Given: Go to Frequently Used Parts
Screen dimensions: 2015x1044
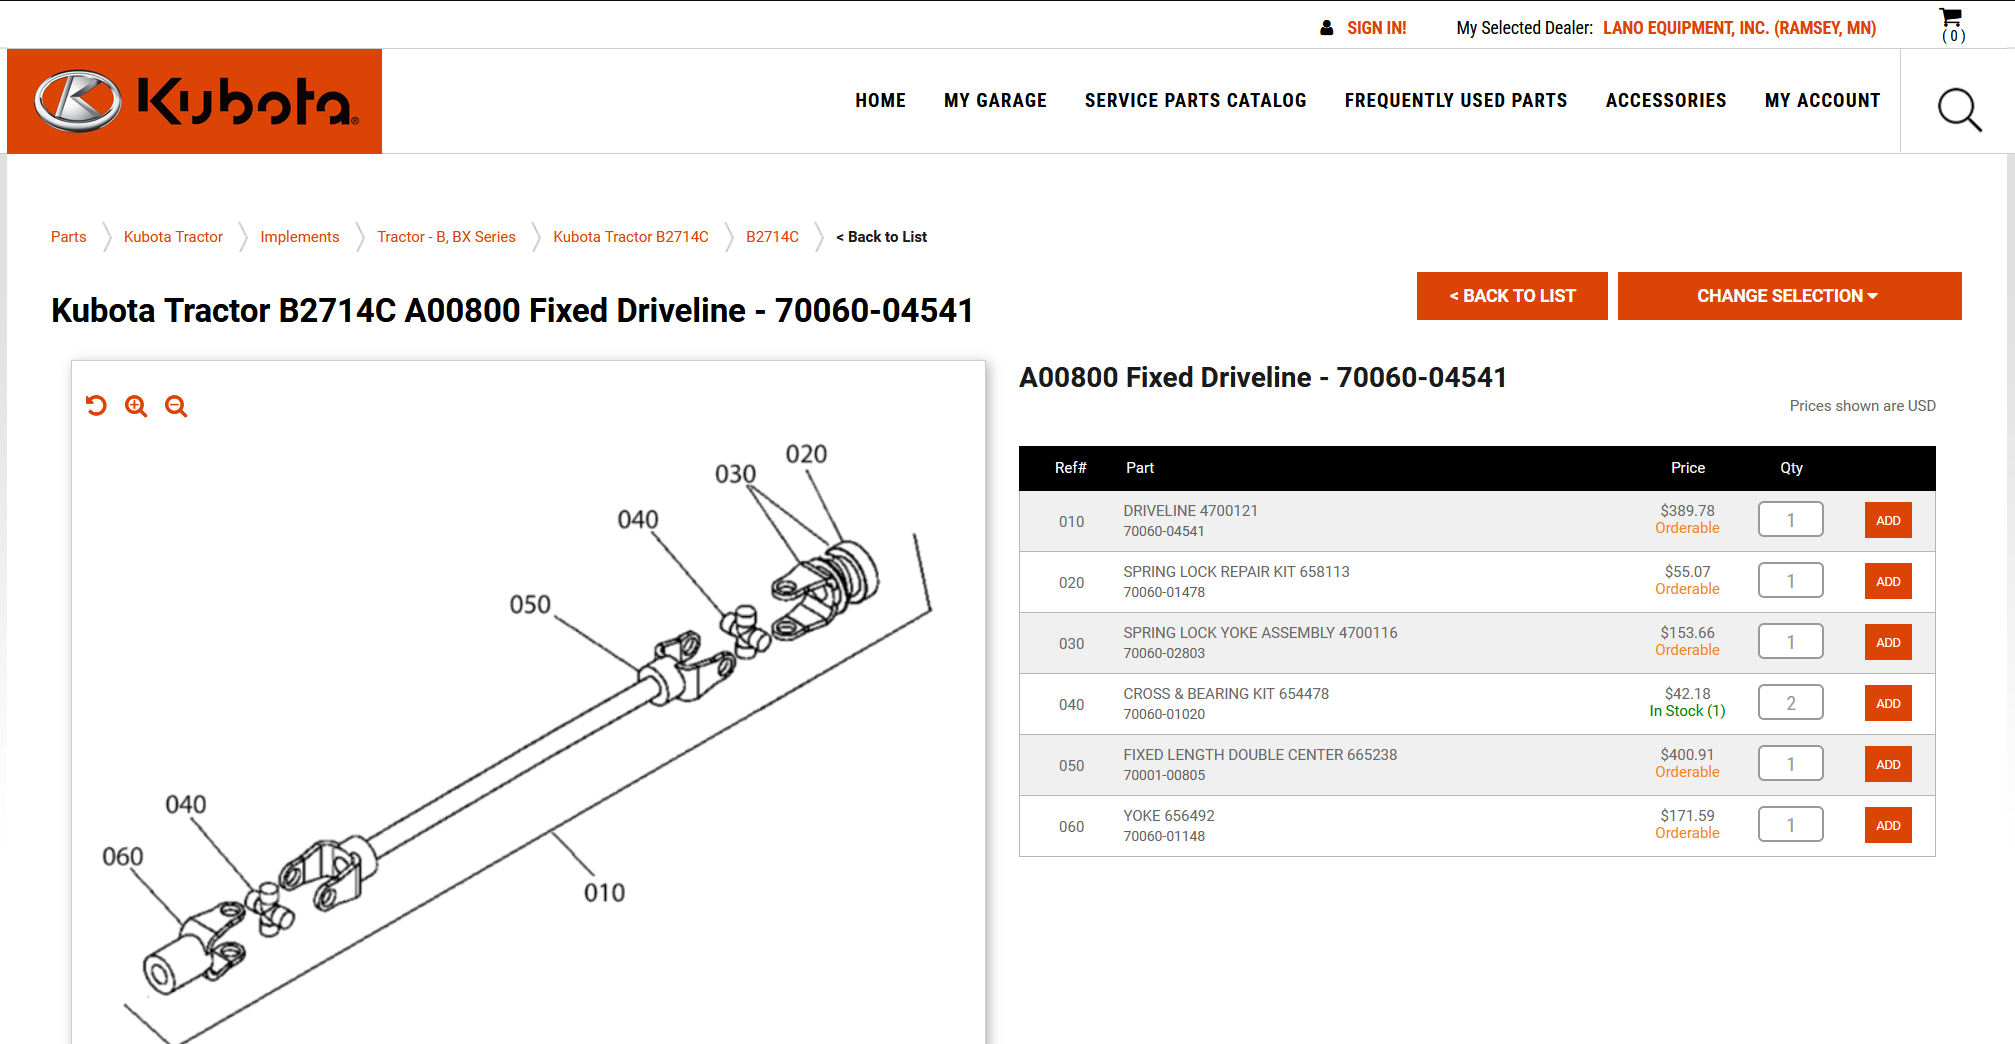Looking at the screenshot, I should (1455, 101).
